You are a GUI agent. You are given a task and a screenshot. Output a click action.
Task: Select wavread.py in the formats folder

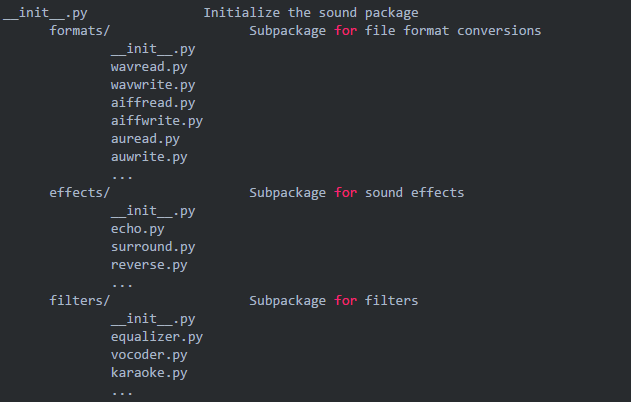pos(149,67)
